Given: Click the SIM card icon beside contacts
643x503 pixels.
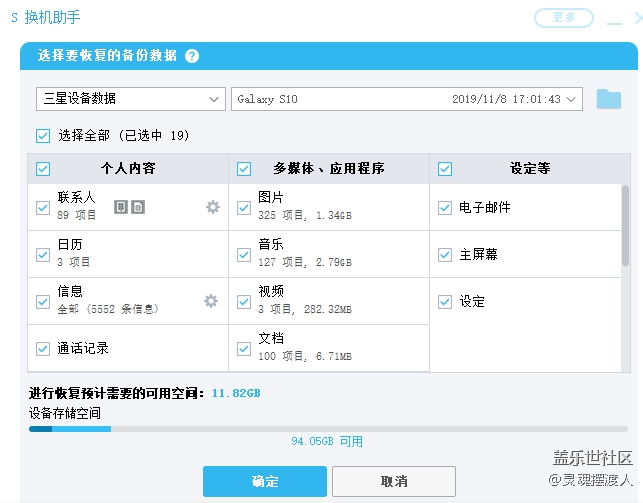Looking at the screenshot, I should (138, 207).
